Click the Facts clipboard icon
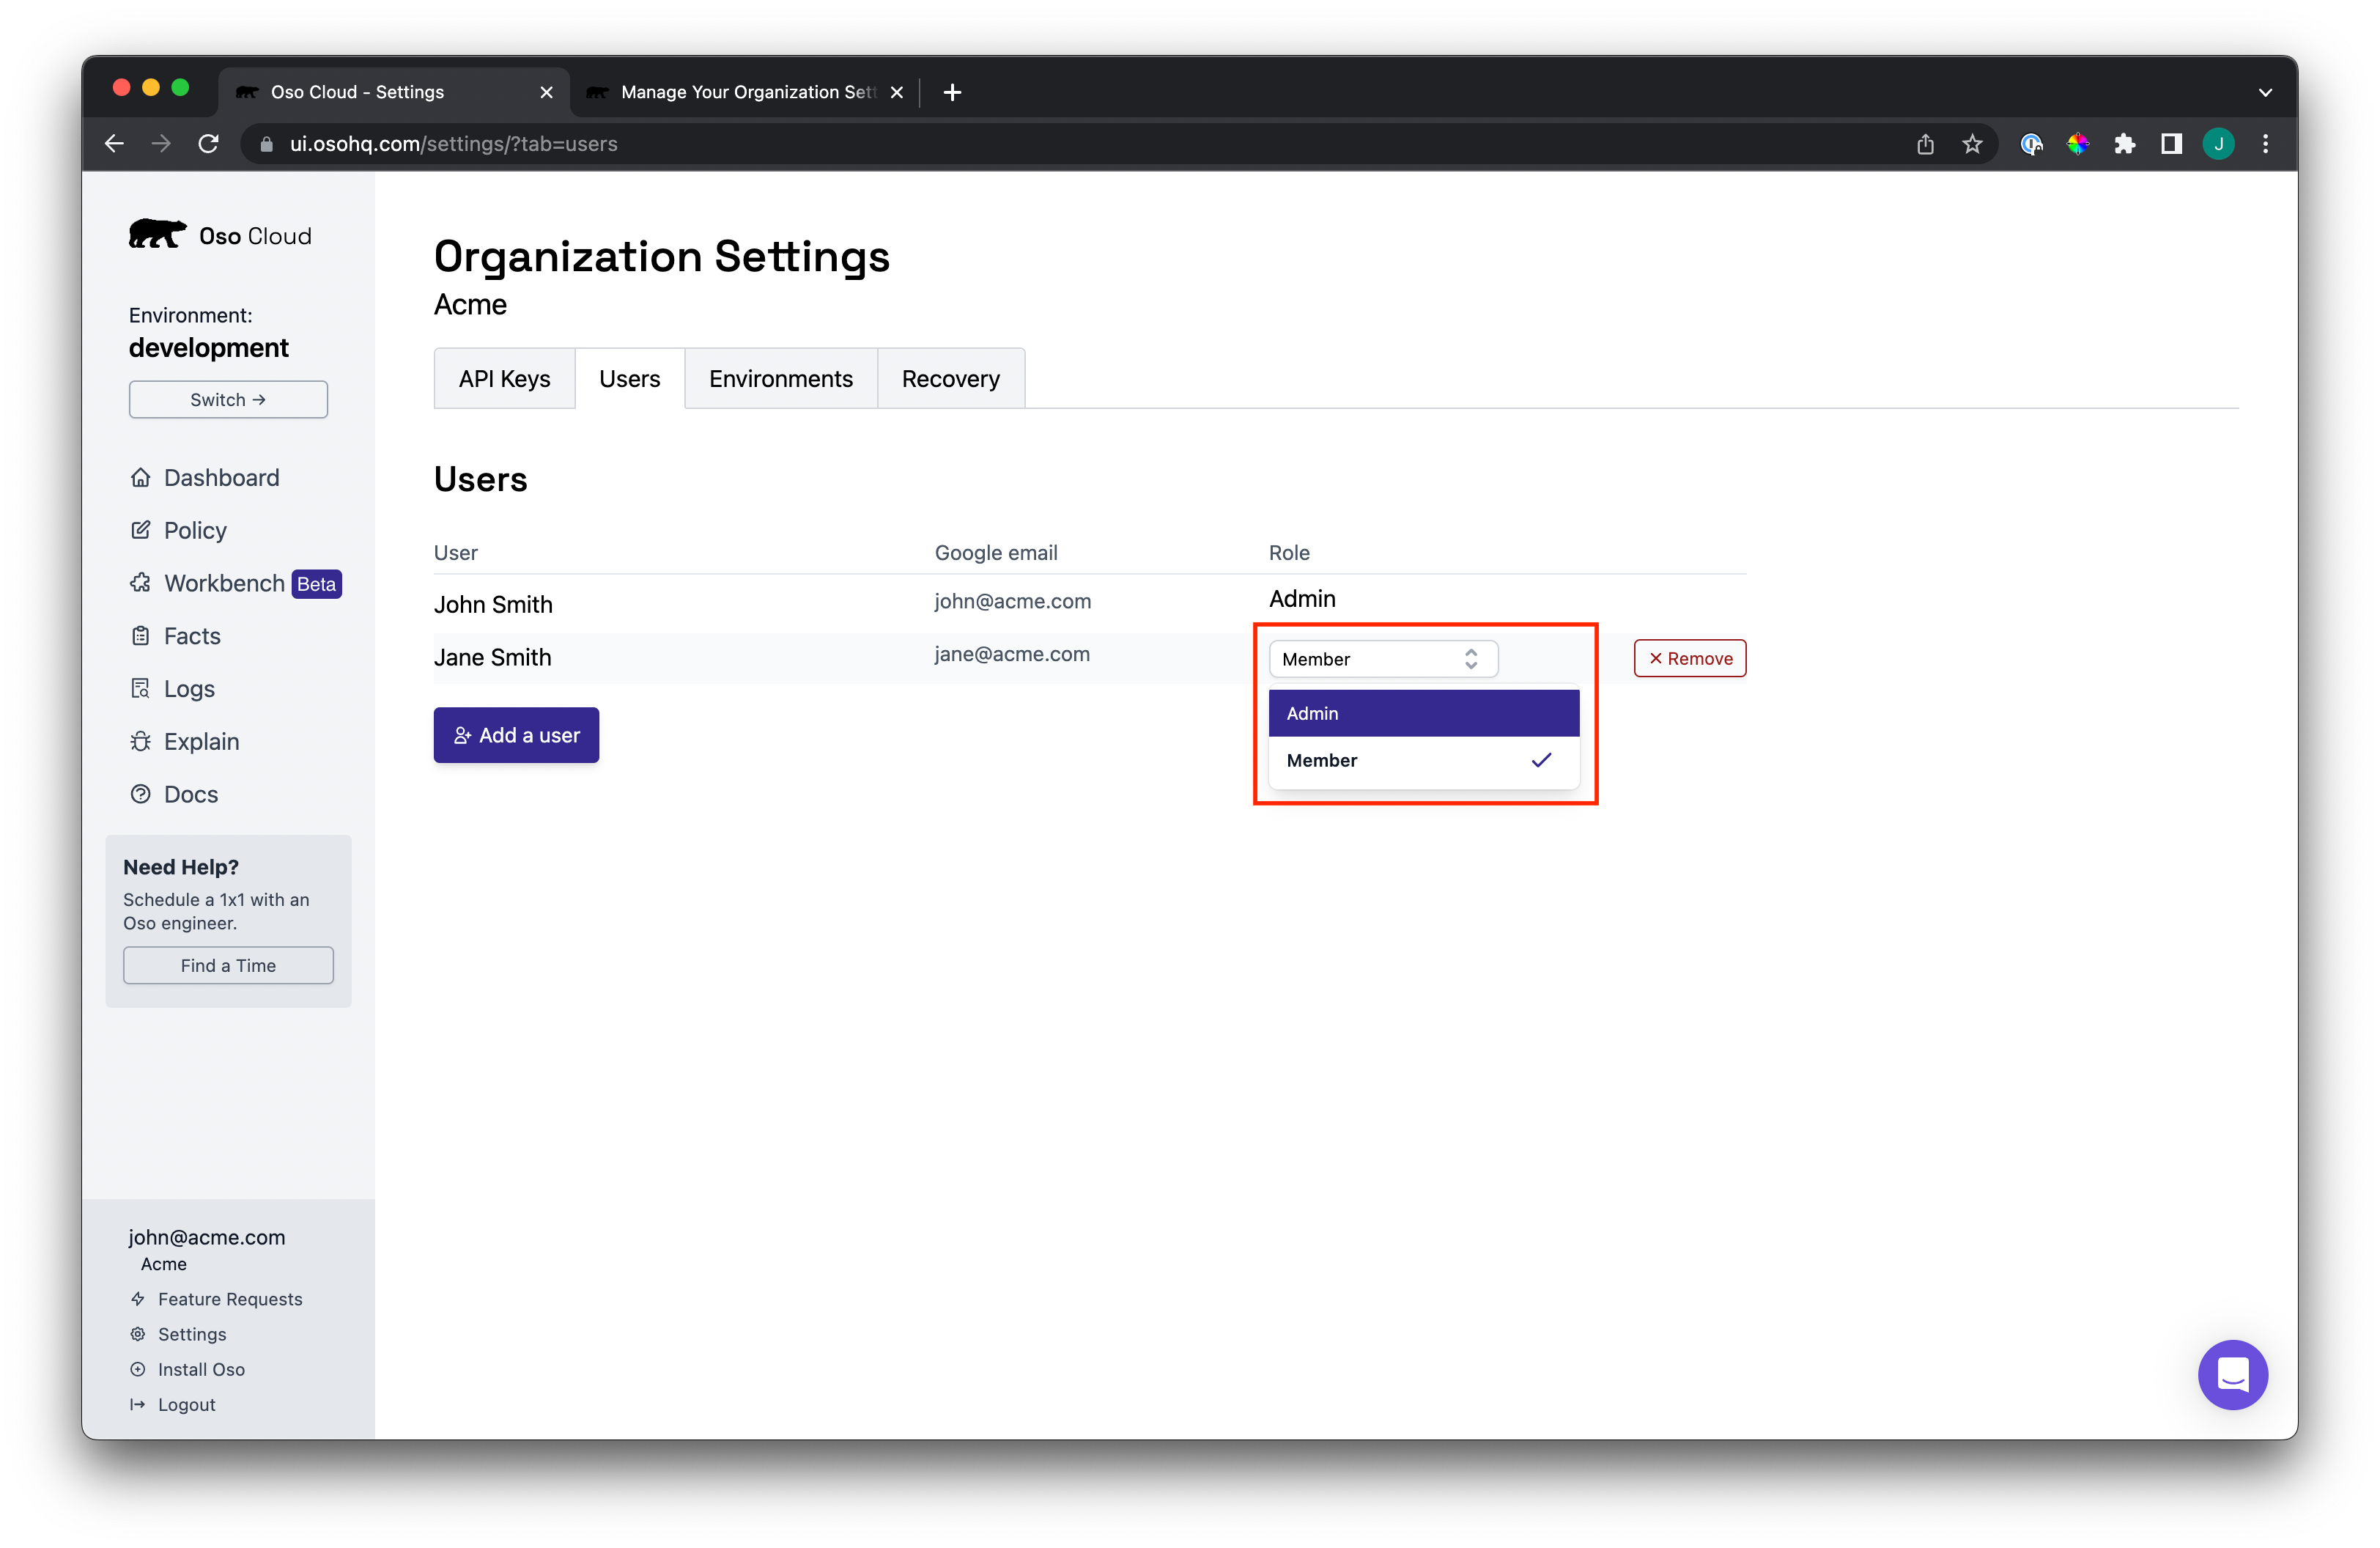2380x1548 pixels. [x=140, y=636]
